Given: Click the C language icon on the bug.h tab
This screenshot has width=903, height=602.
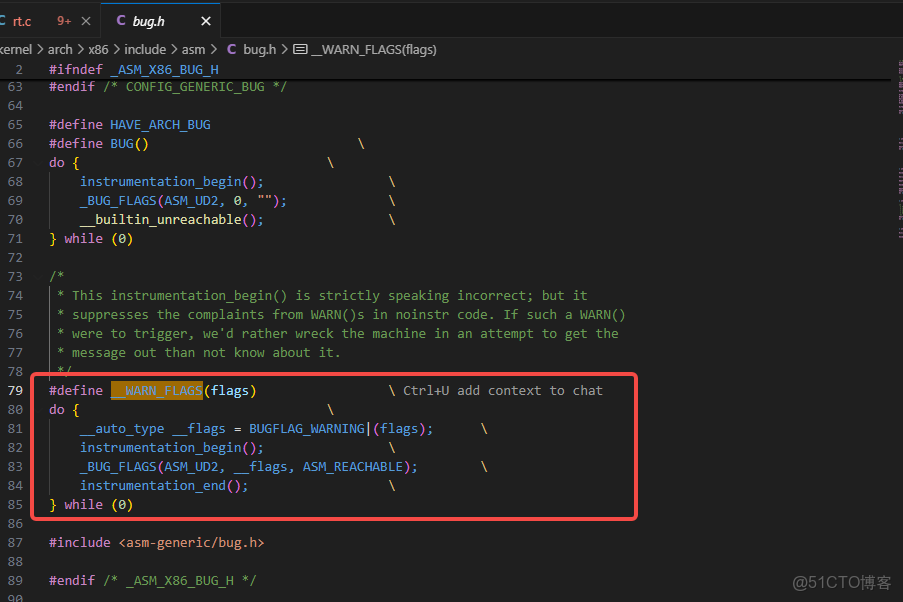Looking at the screenshot, I should point(121,20).
